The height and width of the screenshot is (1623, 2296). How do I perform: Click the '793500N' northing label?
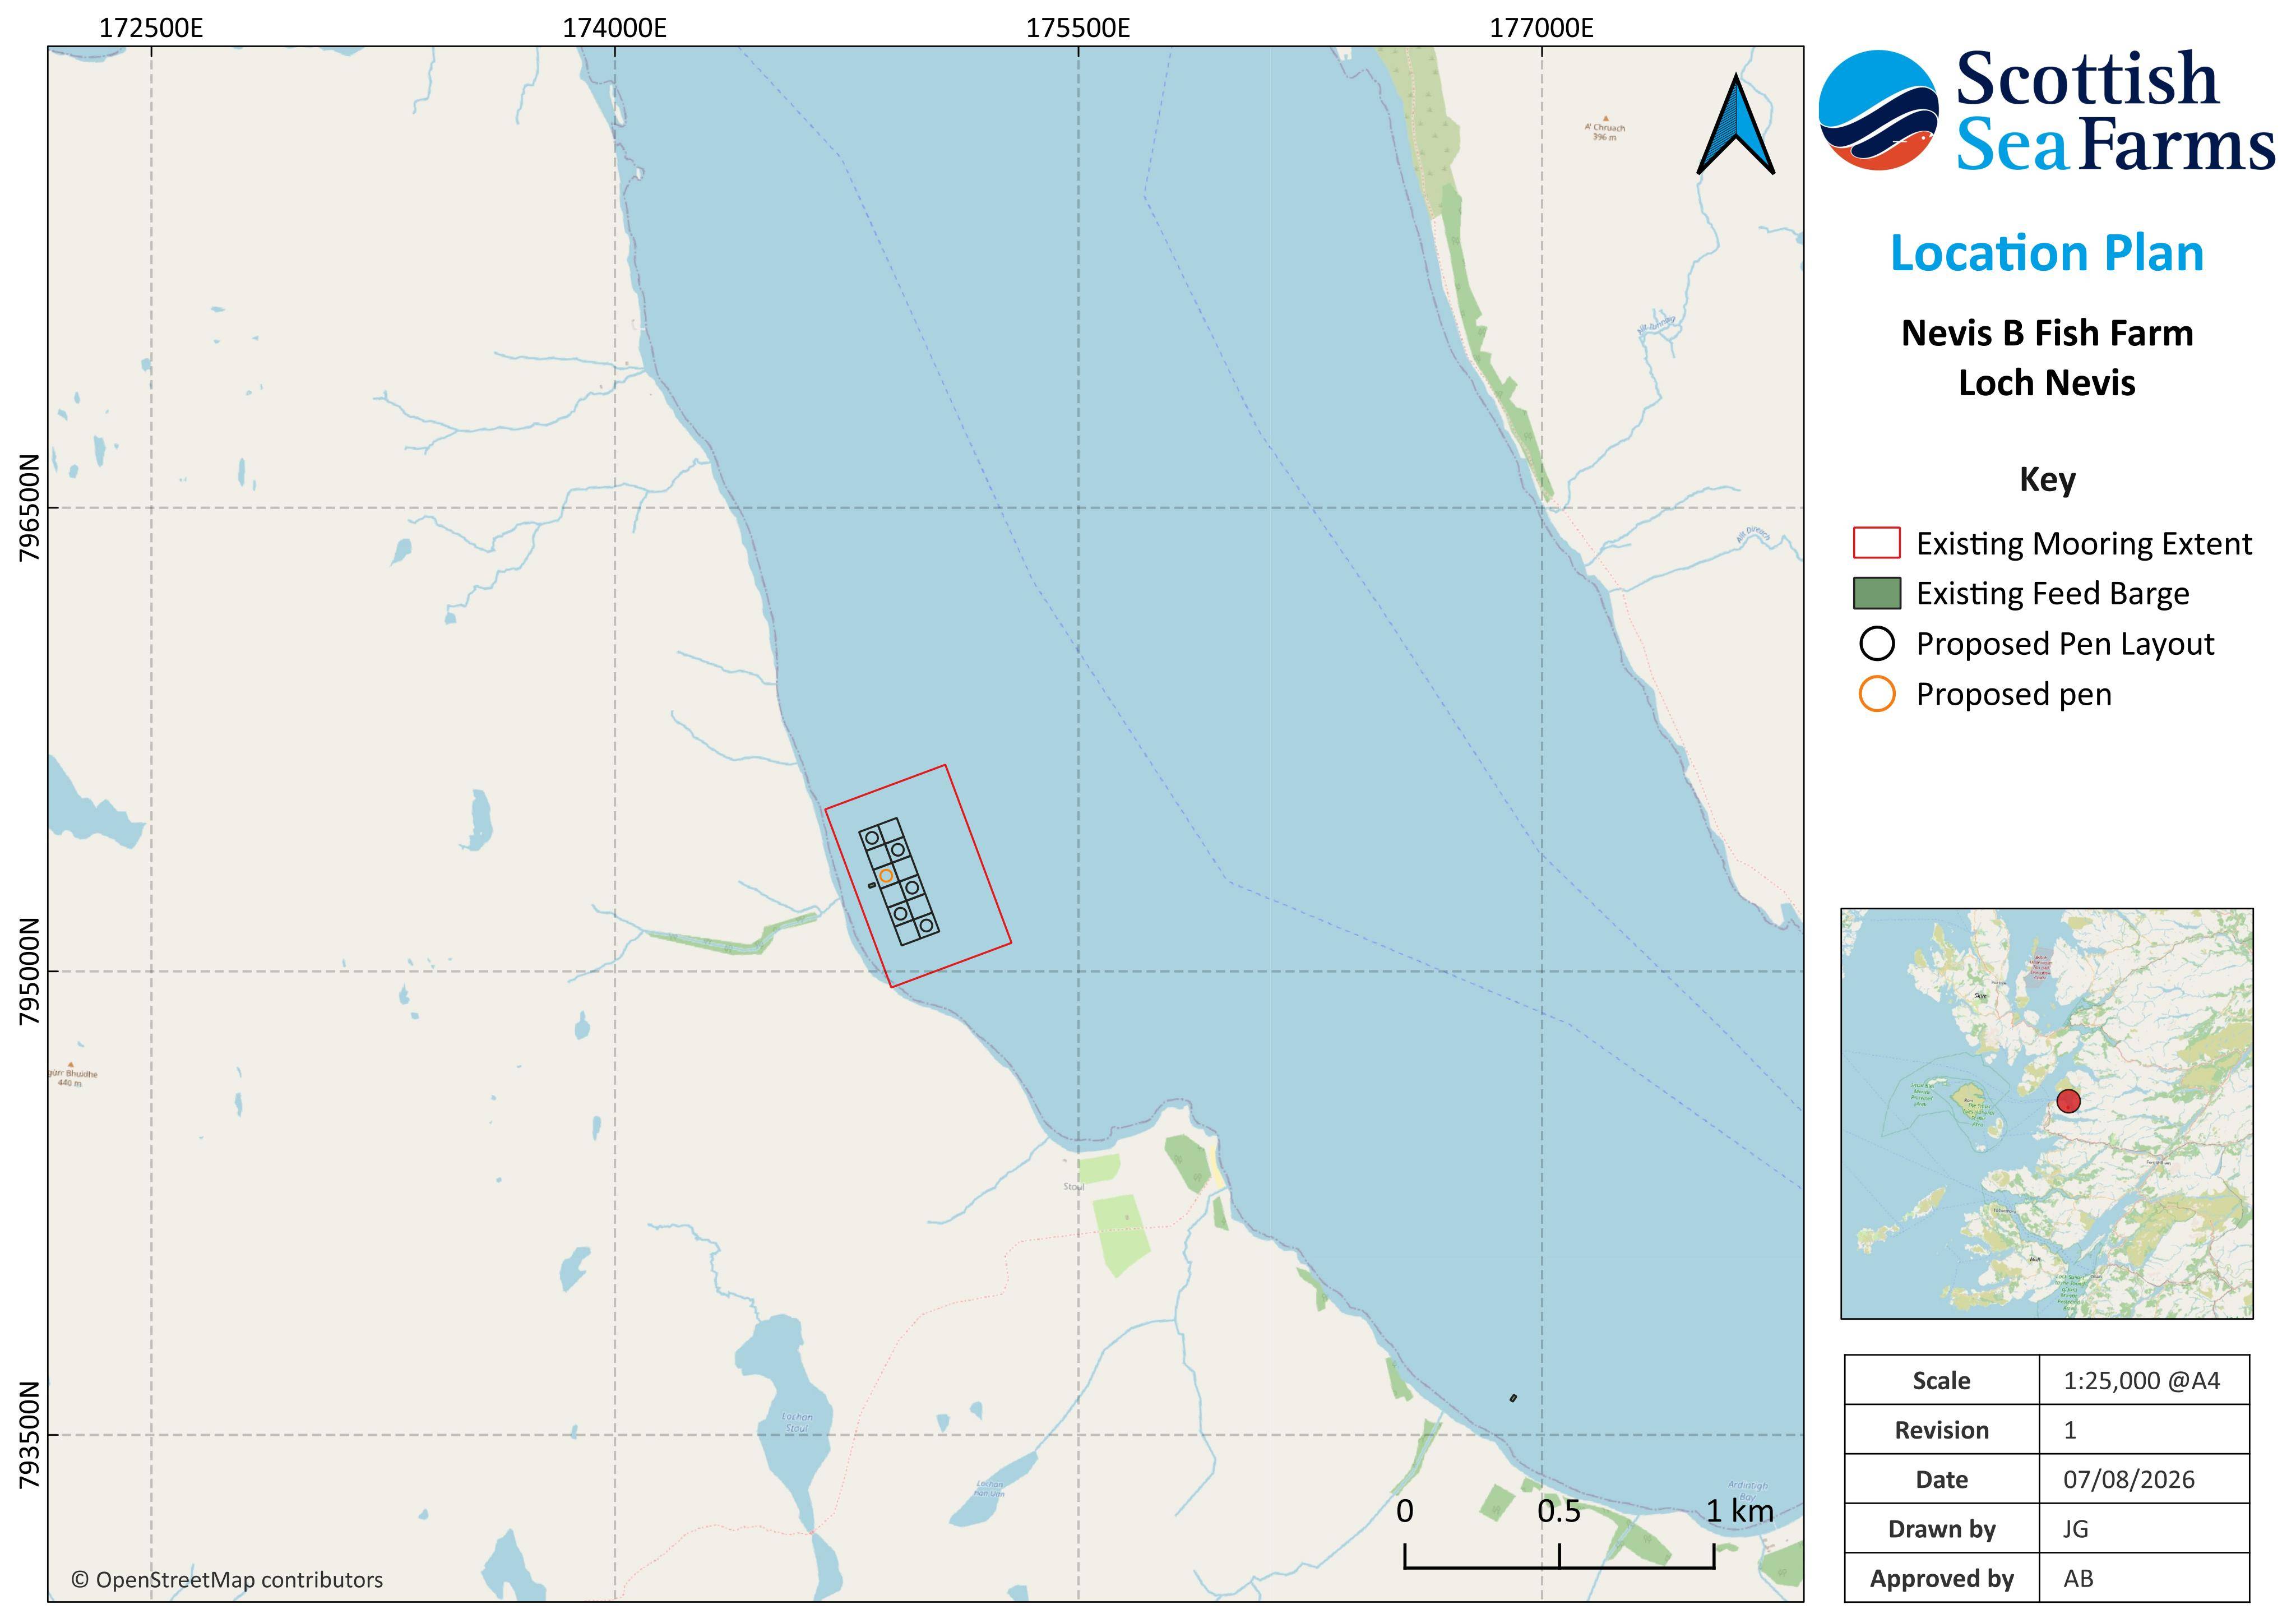point(29,1435)
